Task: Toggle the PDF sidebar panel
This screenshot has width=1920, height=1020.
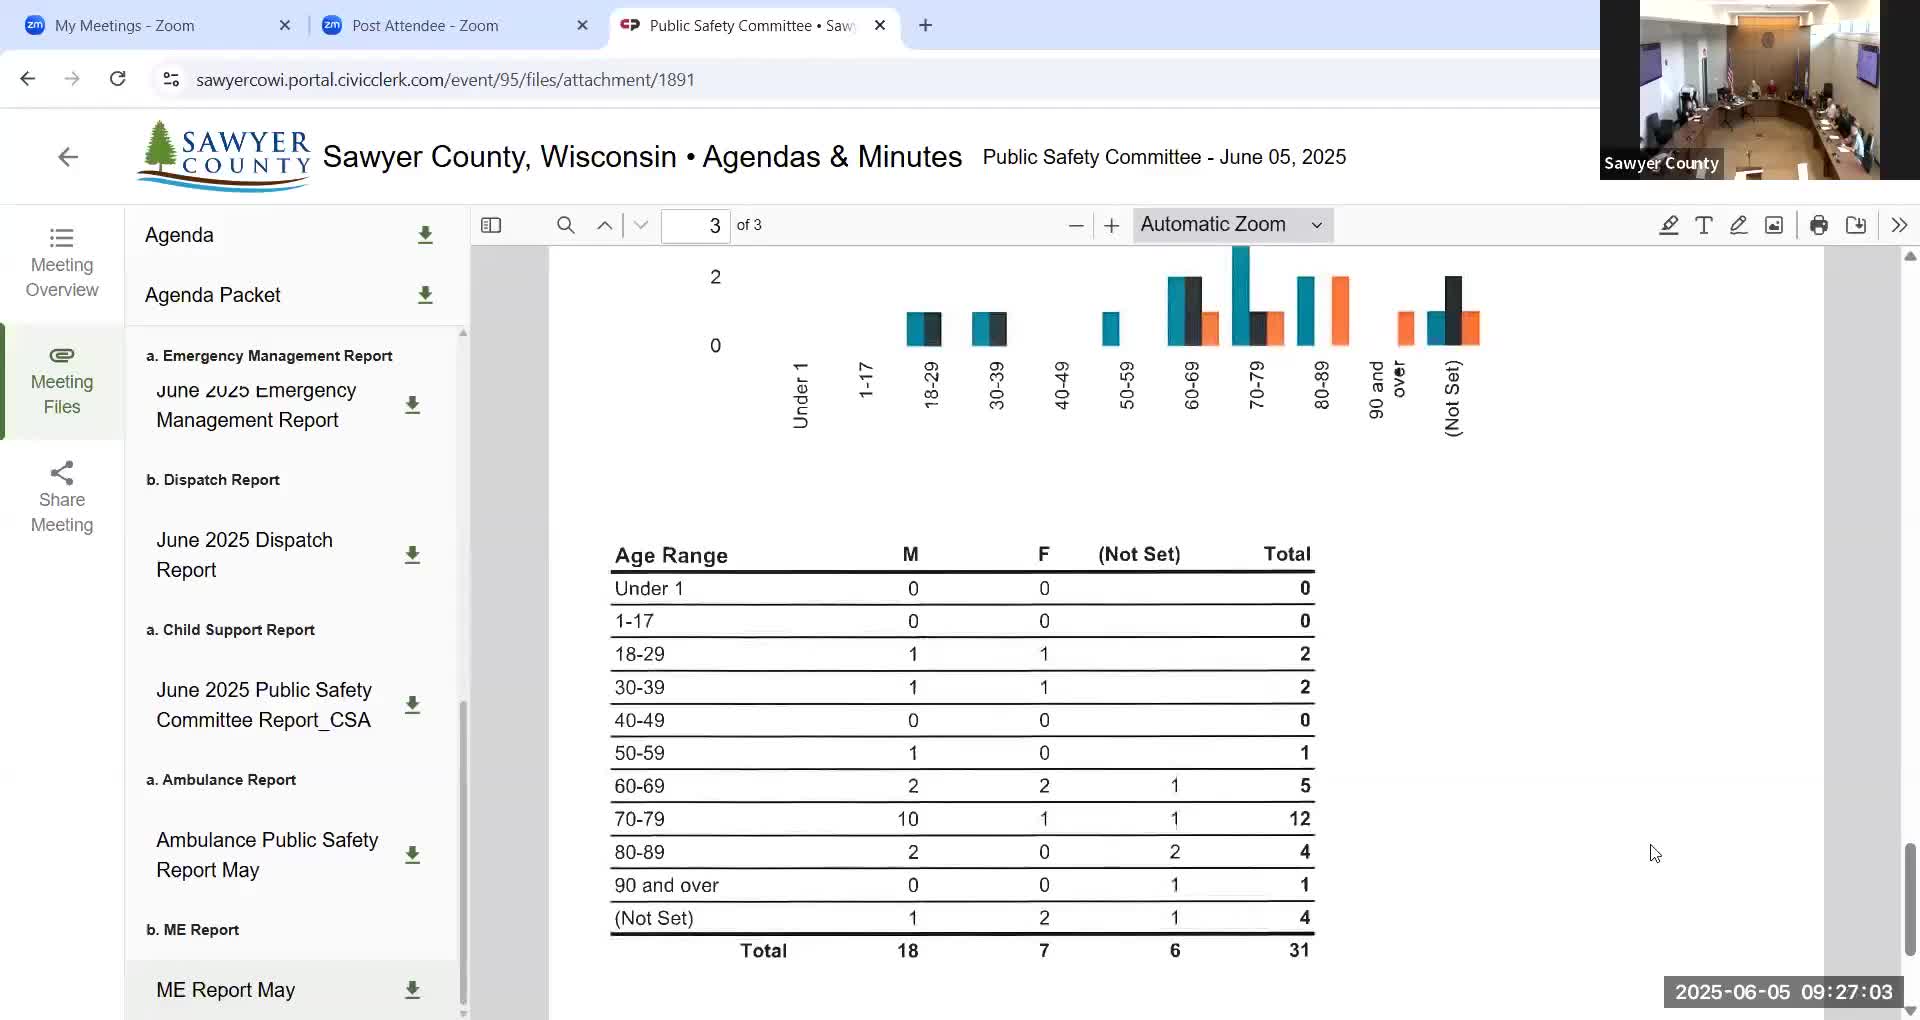Action: (491, 225)
